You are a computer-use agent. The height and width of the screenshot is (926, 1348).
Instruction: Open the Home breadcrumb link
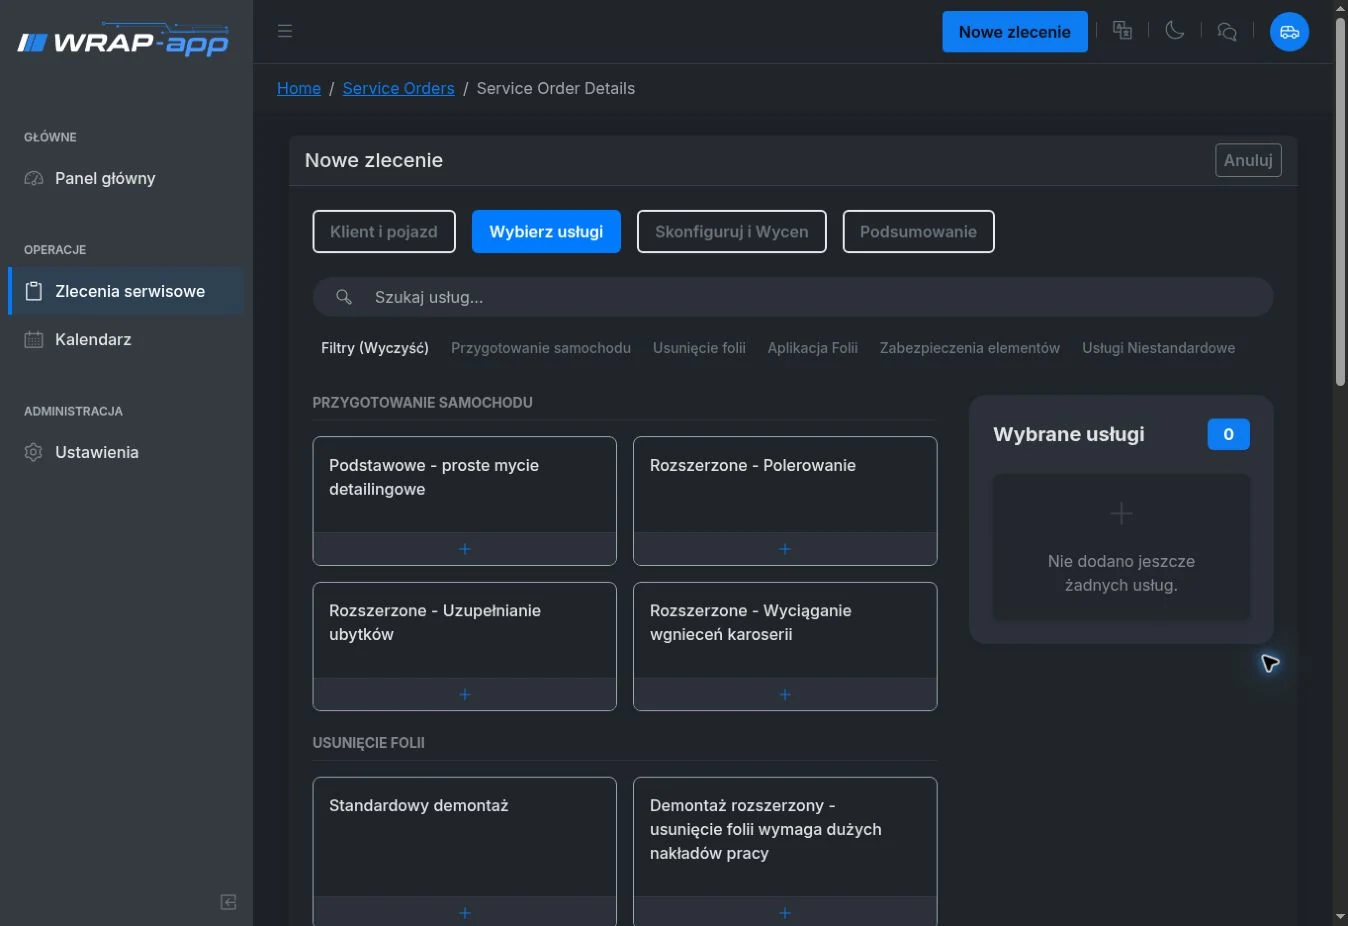pos(299,88)
